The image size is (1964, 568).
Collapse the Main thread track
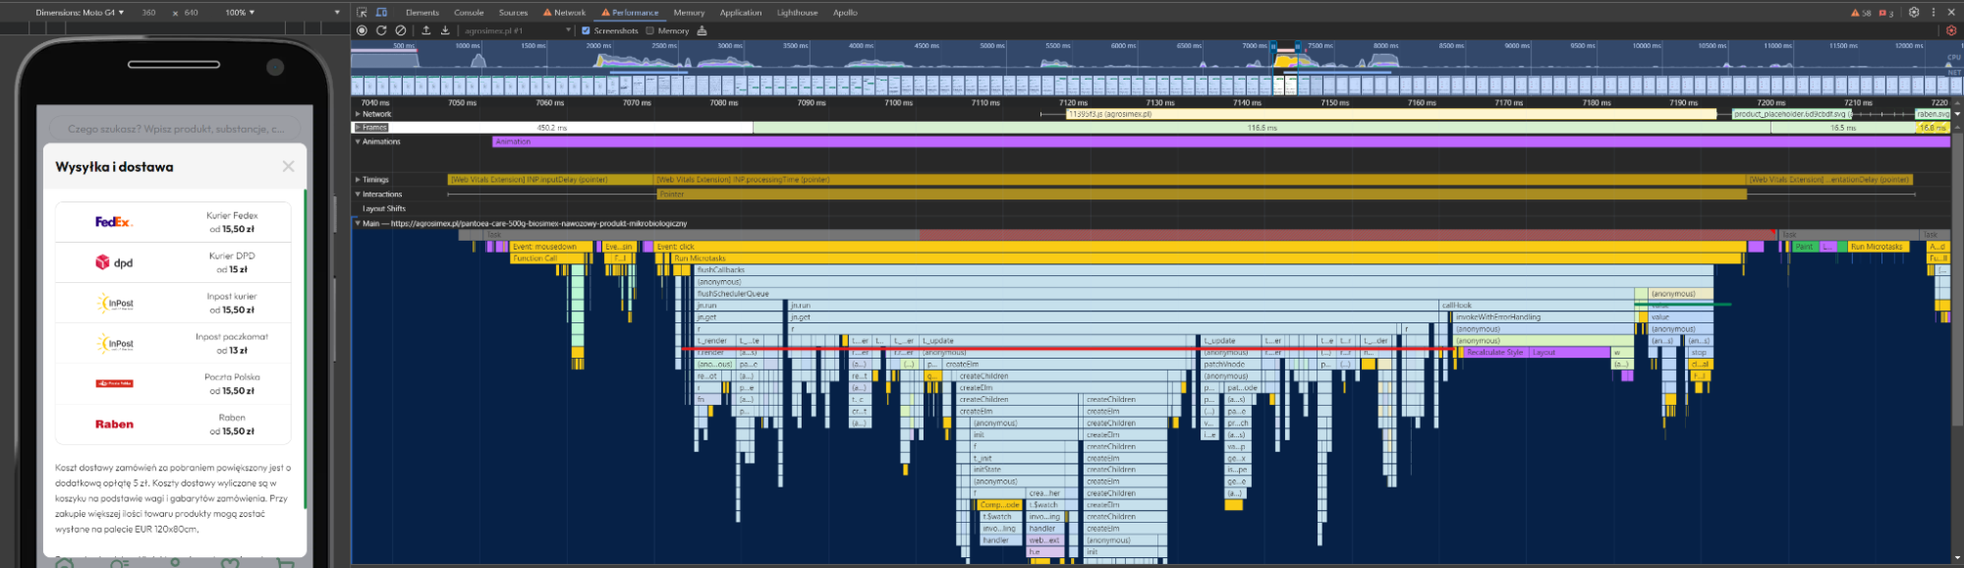(358, 223)
